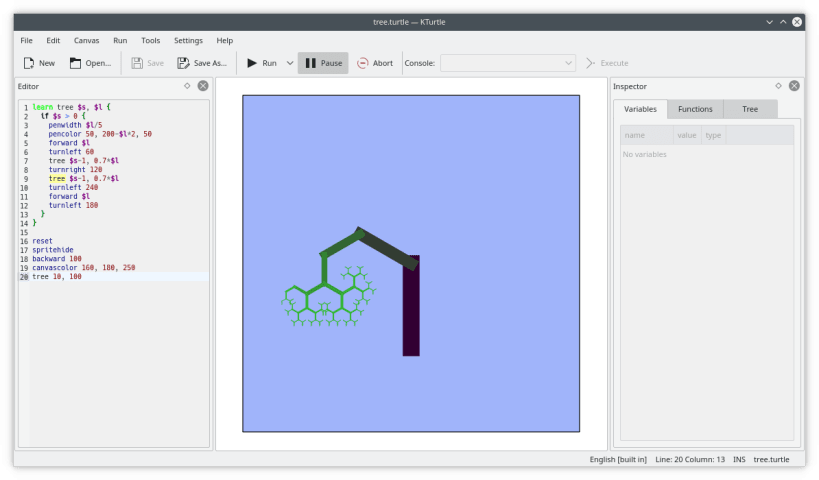Click the 'Line: 20 Column: 13' status entry
819x480 pixels.
(x=690, y=460)
